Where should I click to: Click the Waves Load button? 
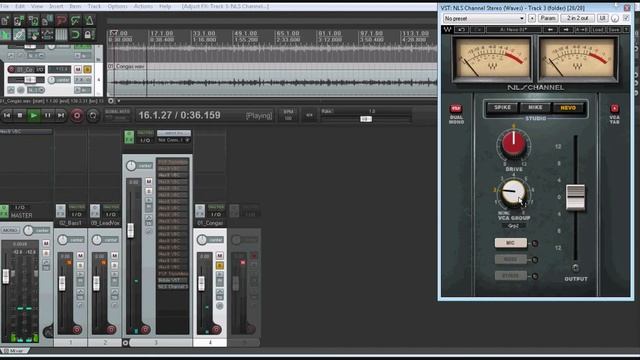pos(598,30)
